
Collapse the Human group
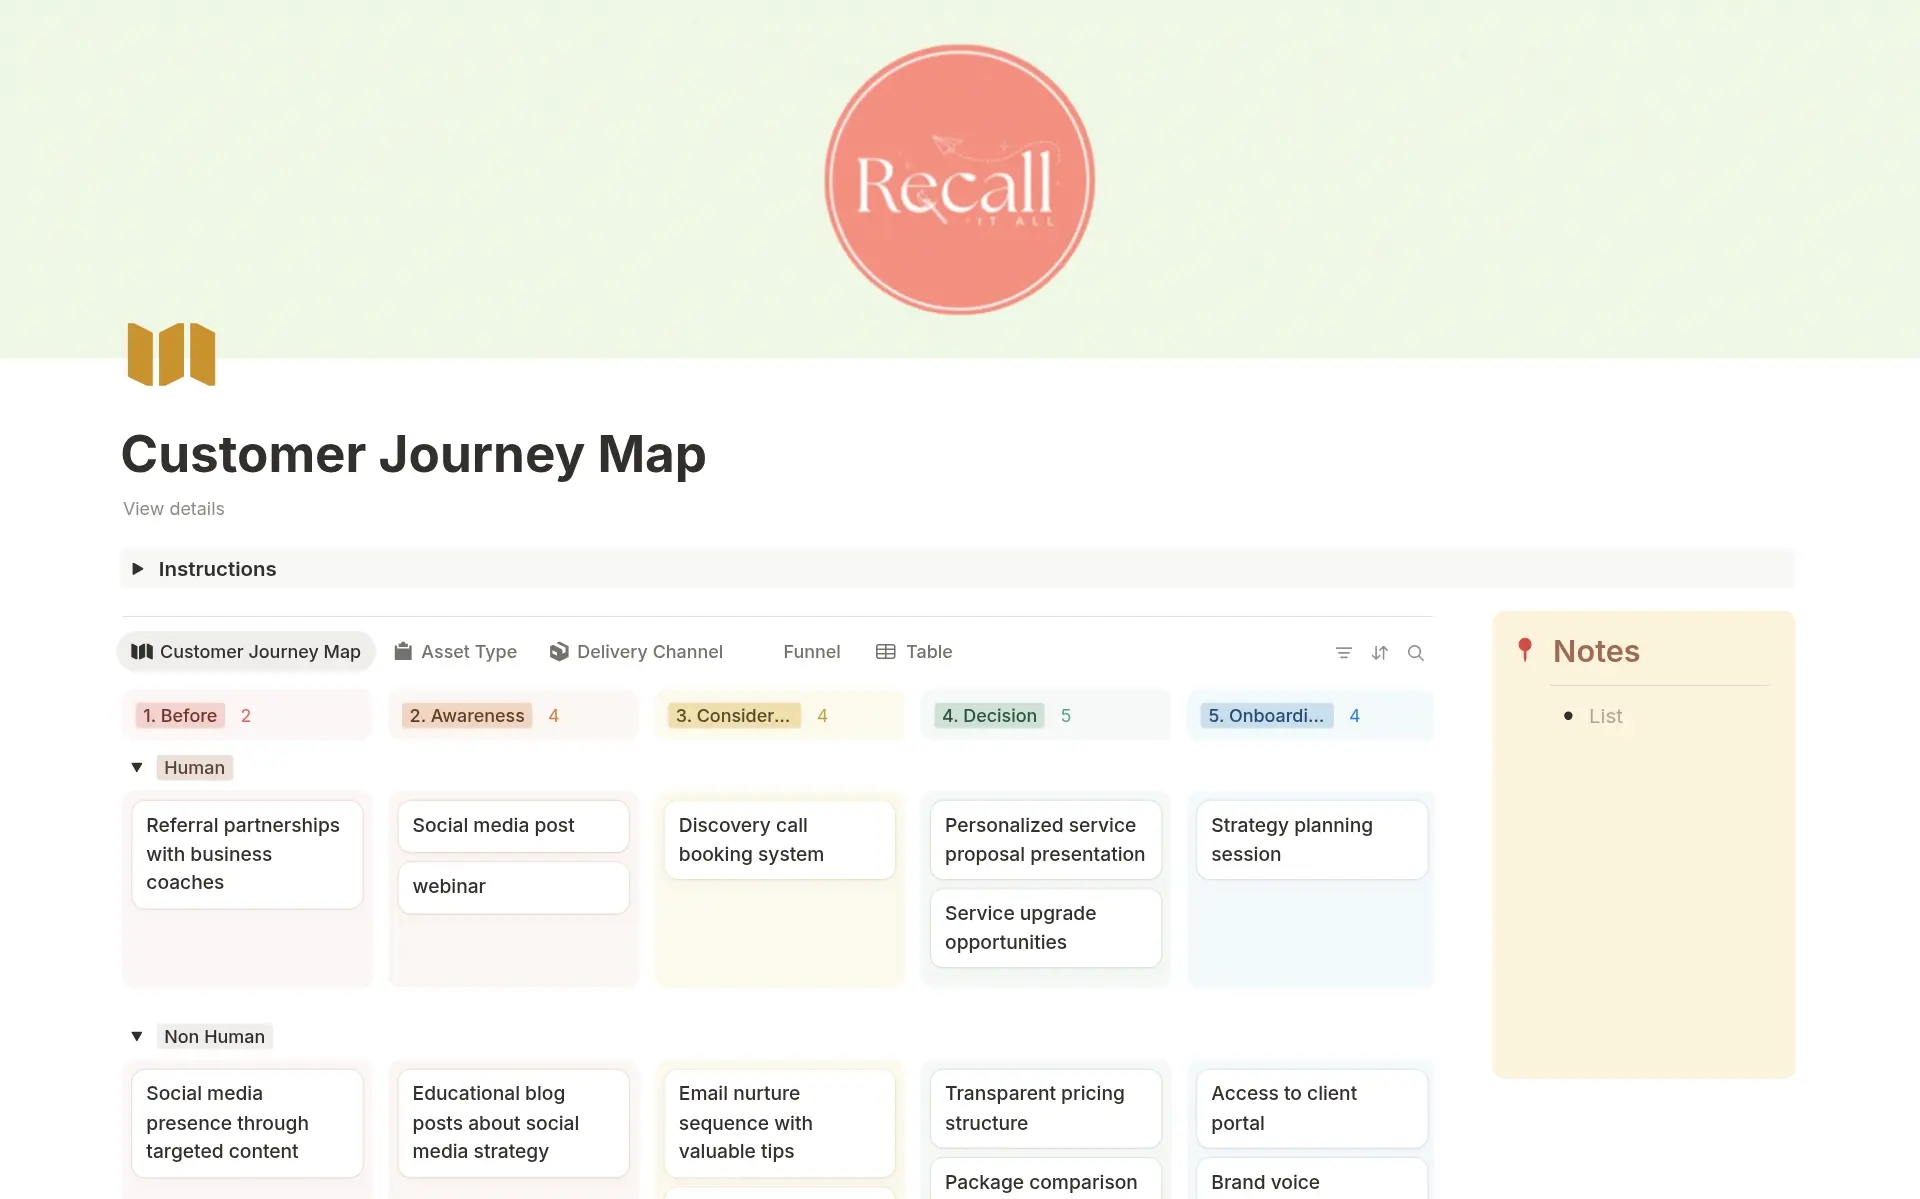pyautogui.click(x=137, y=767)
